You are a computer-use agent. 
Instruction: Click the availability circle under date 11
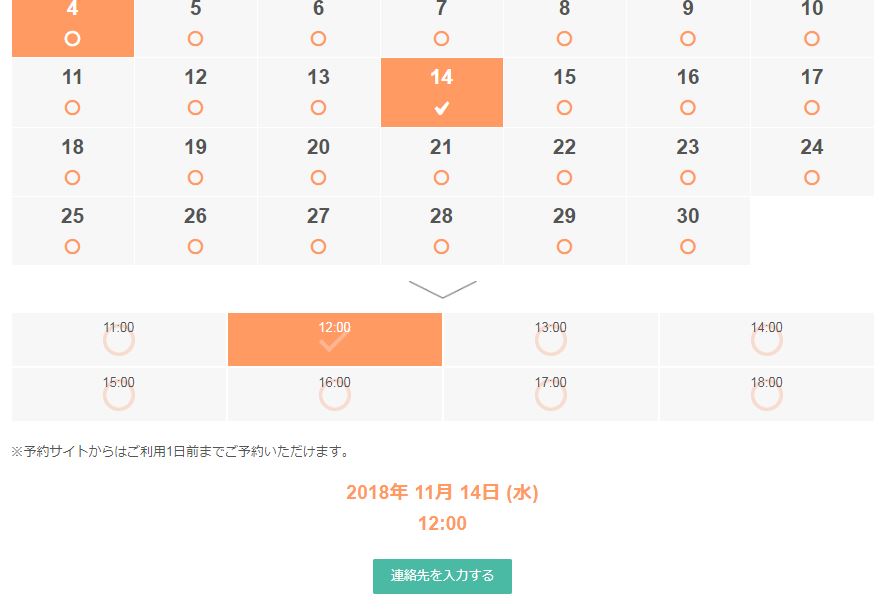coord(72,108)
